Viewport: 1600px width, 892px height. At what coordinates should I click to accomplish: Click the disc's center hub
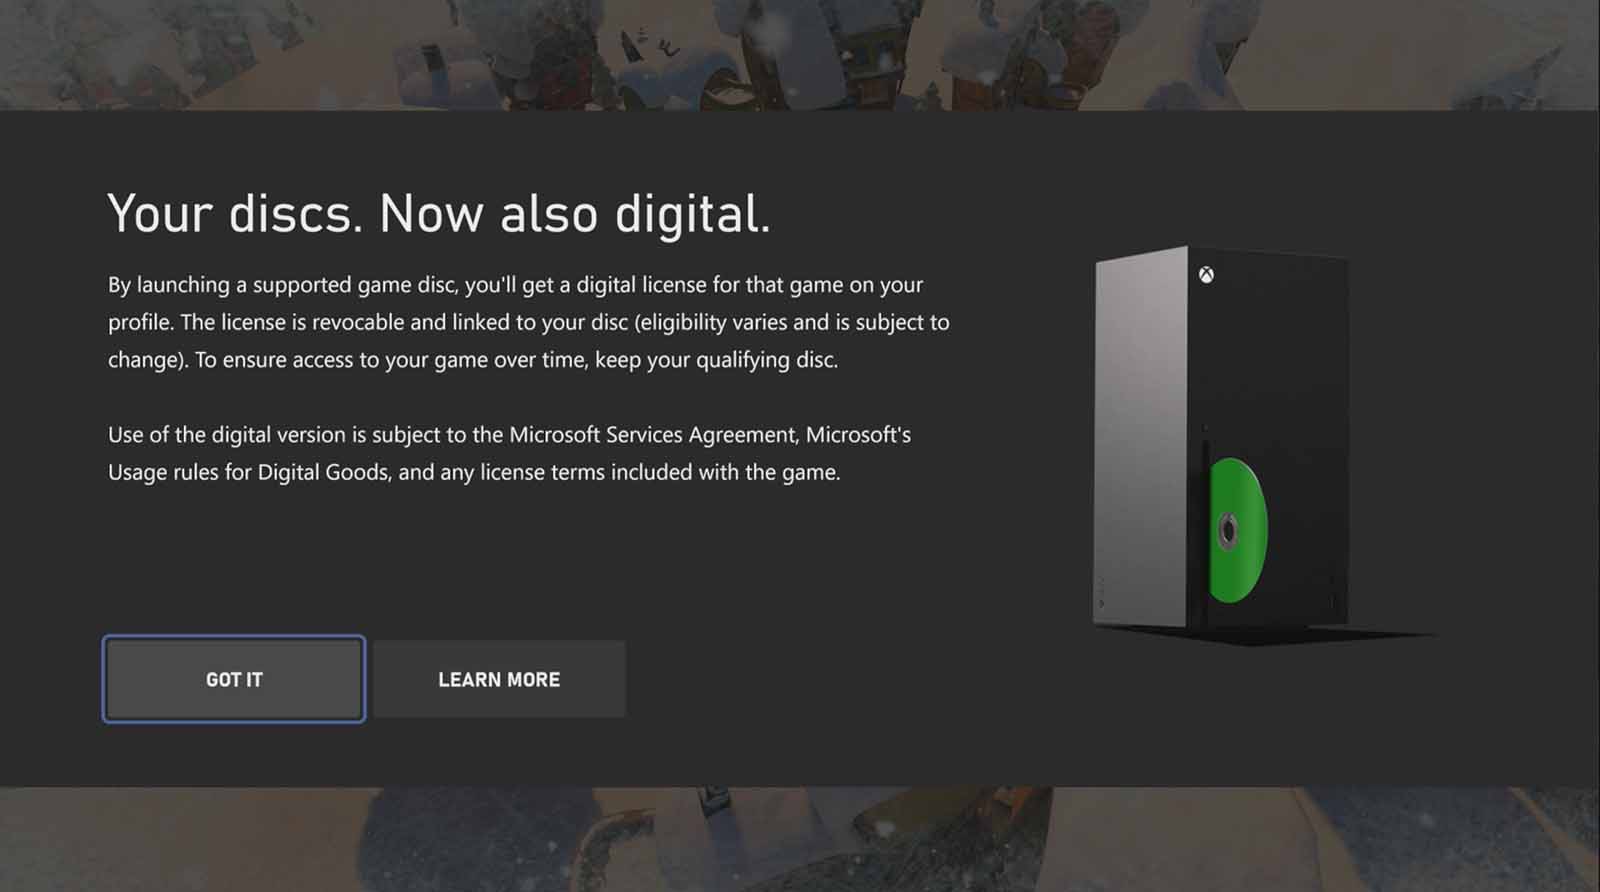(x=1228, y=531)
